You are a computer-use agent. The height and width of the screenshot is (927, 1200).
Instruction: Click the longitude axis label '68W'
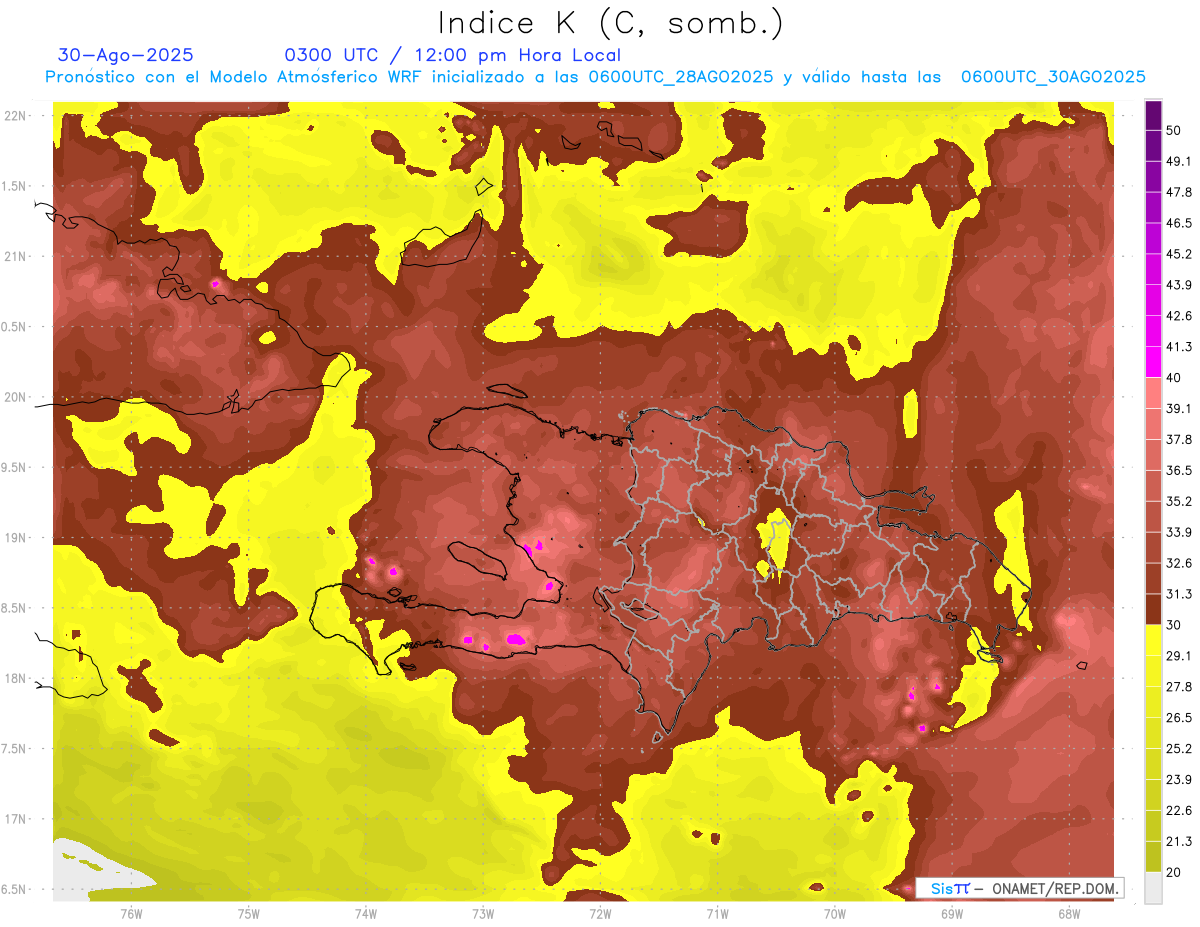(x=1069, y=913)
